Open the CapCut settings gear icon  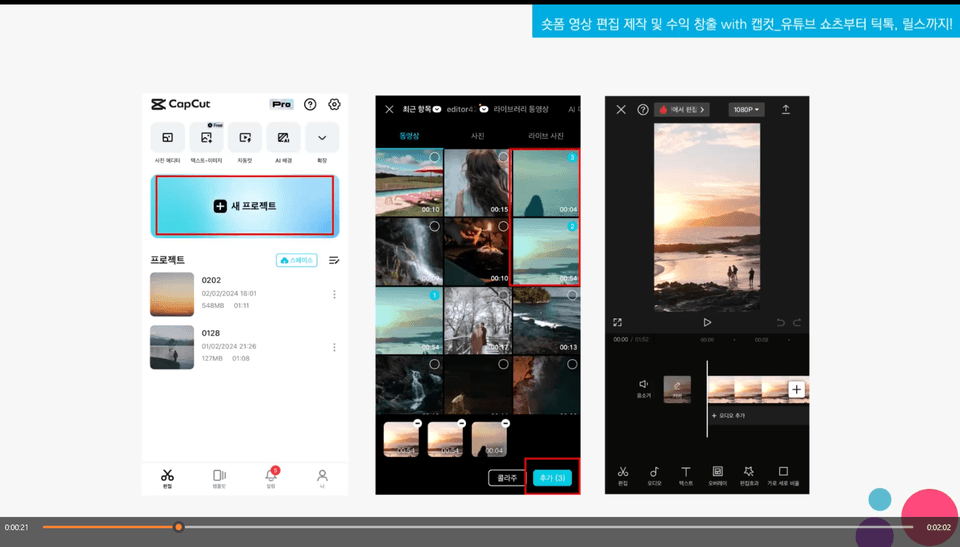(334, 104)
